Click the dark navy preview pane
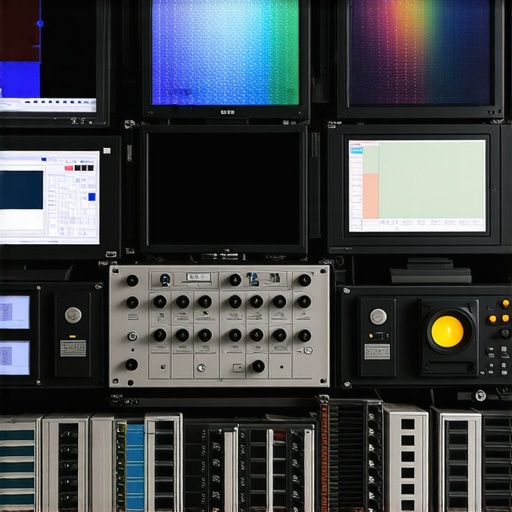512x512 pixels. (x=21, y=190)
